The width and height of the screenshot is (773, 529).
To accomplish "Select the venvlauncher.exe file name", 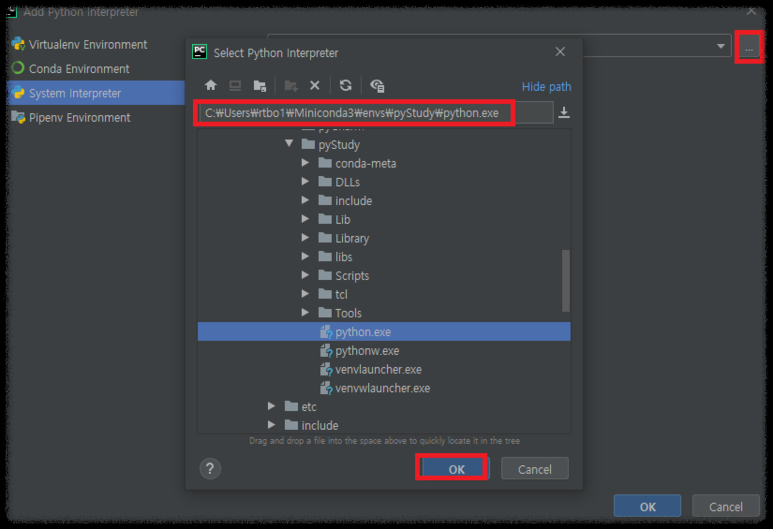I will click(x=379, y=370).
